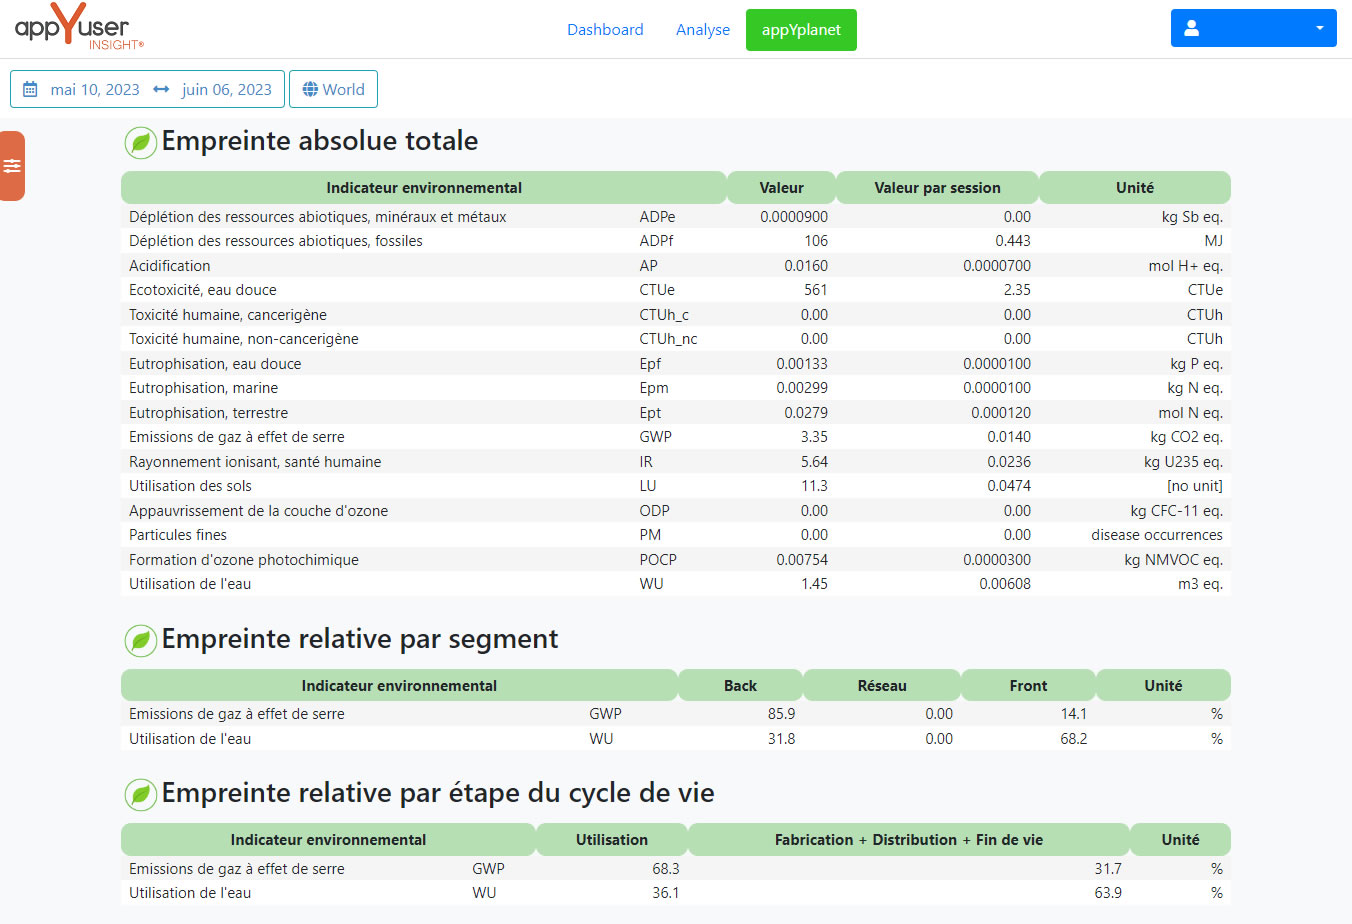Click leaf icon beside cycle de vie heading

pos(141,795)
